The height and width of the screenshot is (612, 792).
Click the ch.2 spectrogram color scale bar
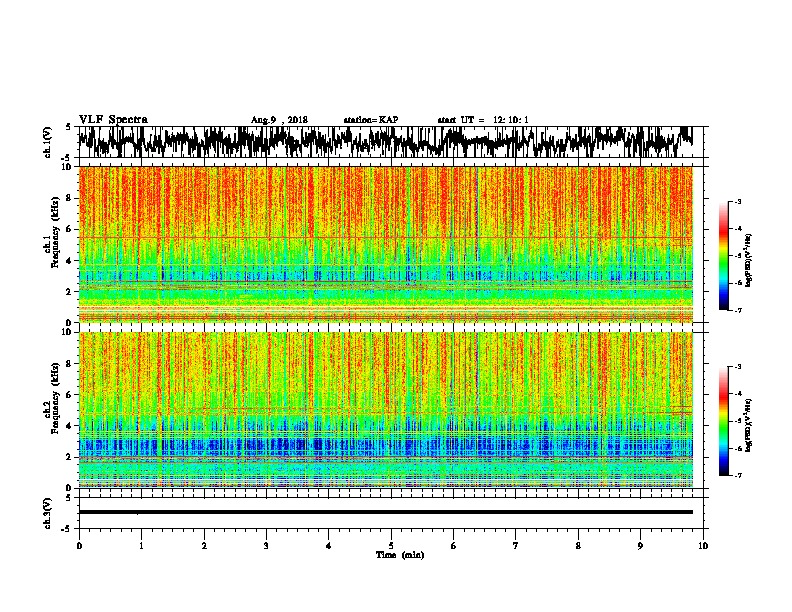coord(723,421)
